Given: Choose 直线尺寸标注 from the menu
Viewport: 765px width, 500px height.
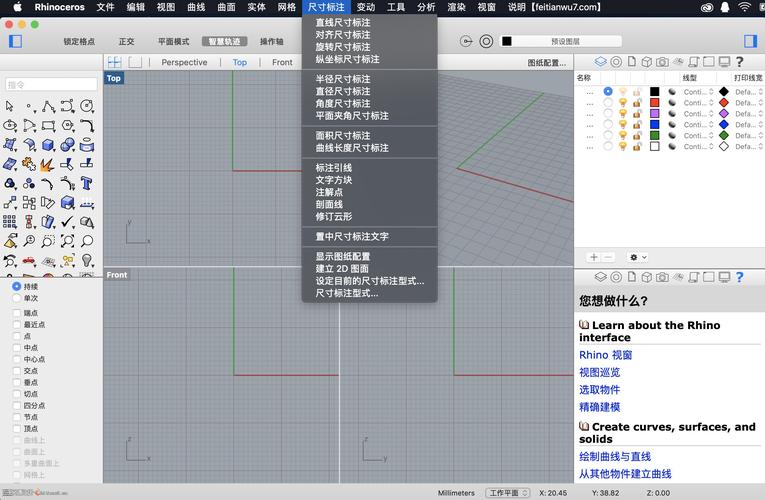Looking at the screenshot, I should click(343, 22).
